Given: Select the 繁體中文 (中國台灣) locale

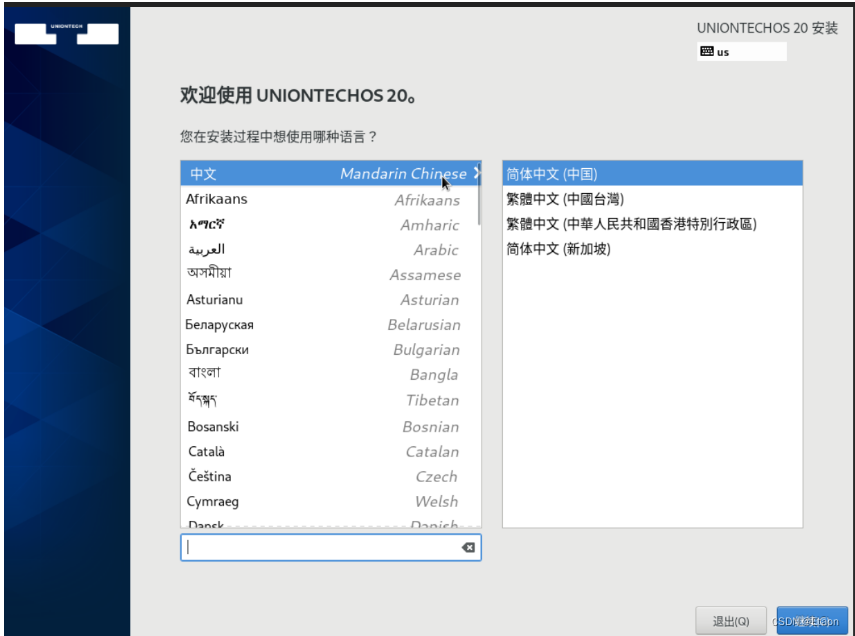Looking at the screenshot, I should pos(652,199).
